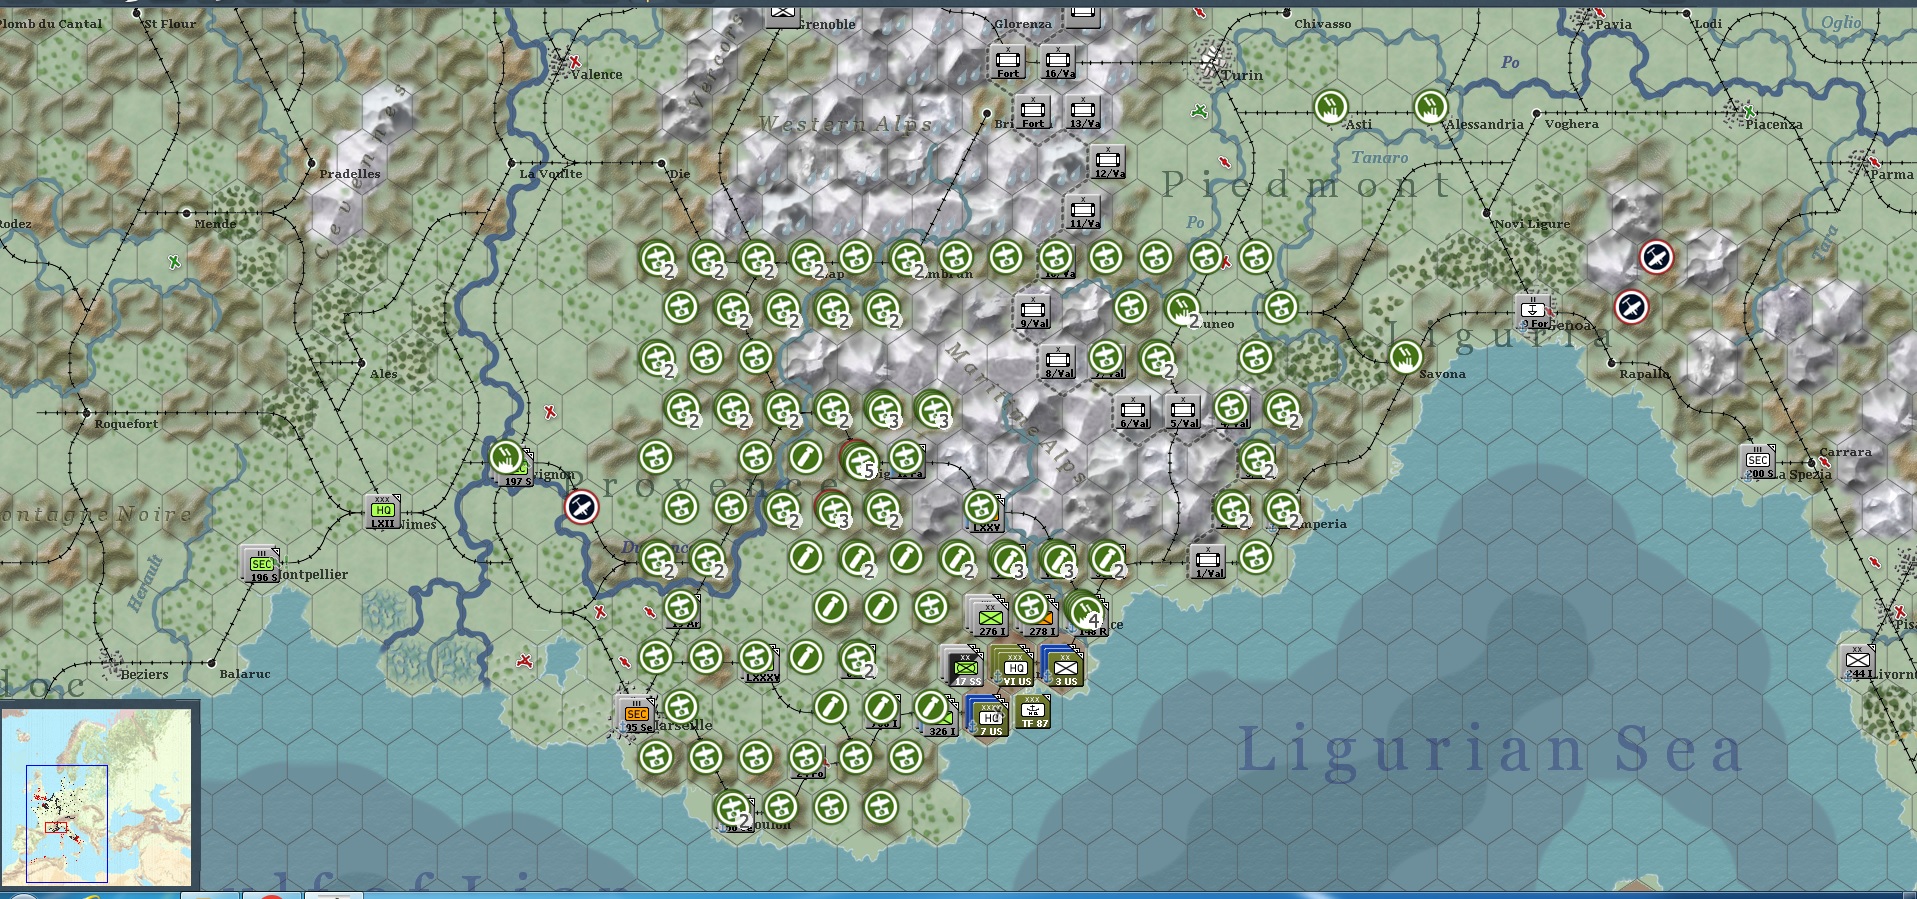This screenshot has width=1917, height=899.
Task: Select the 5/Val fortress unit
Action: coord(1183,412)
